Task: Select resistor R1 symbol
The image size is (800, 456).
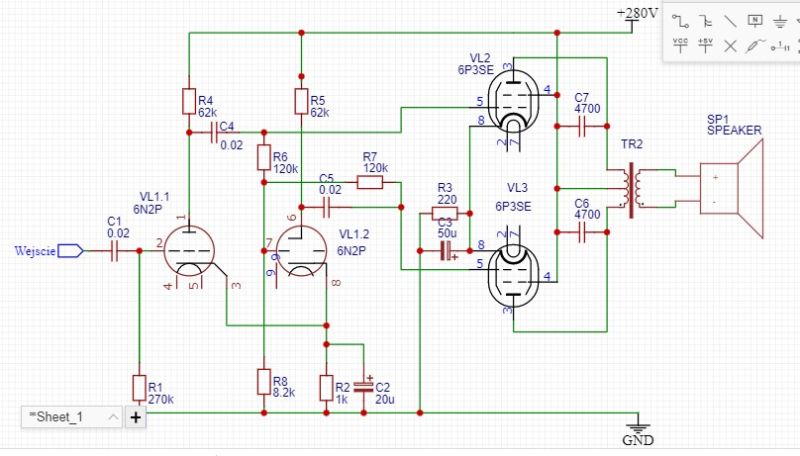Action: tap(139, 388)
